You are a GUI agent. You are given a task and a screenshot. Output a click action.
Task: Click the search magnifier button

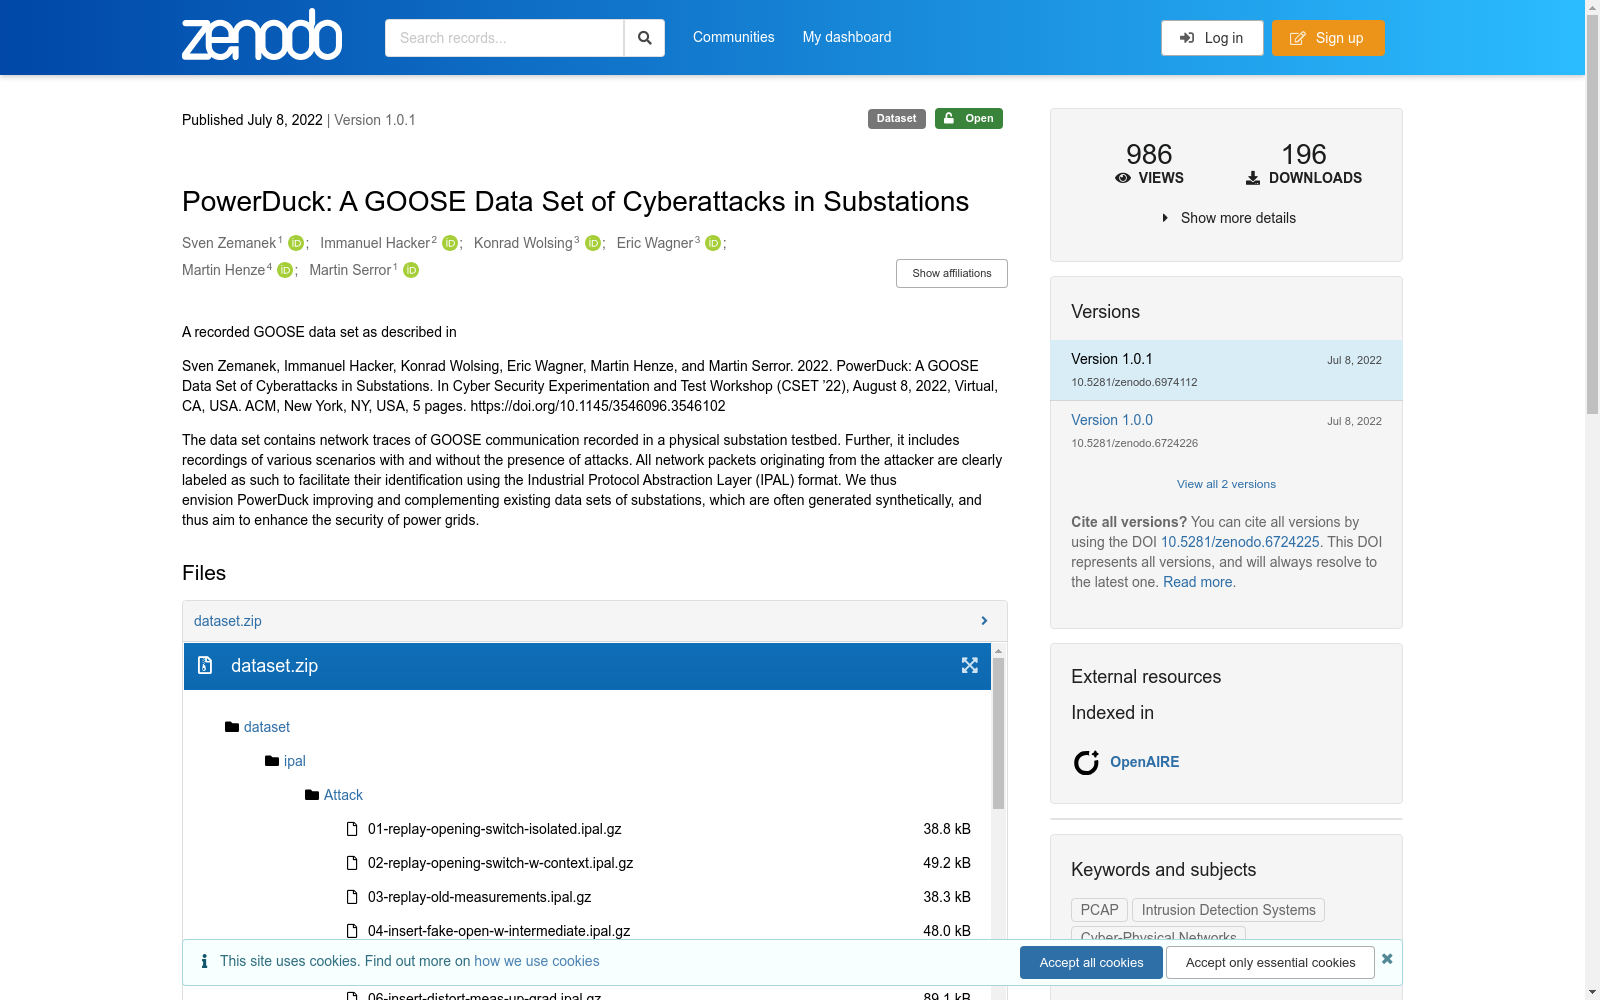pos(645,38)
